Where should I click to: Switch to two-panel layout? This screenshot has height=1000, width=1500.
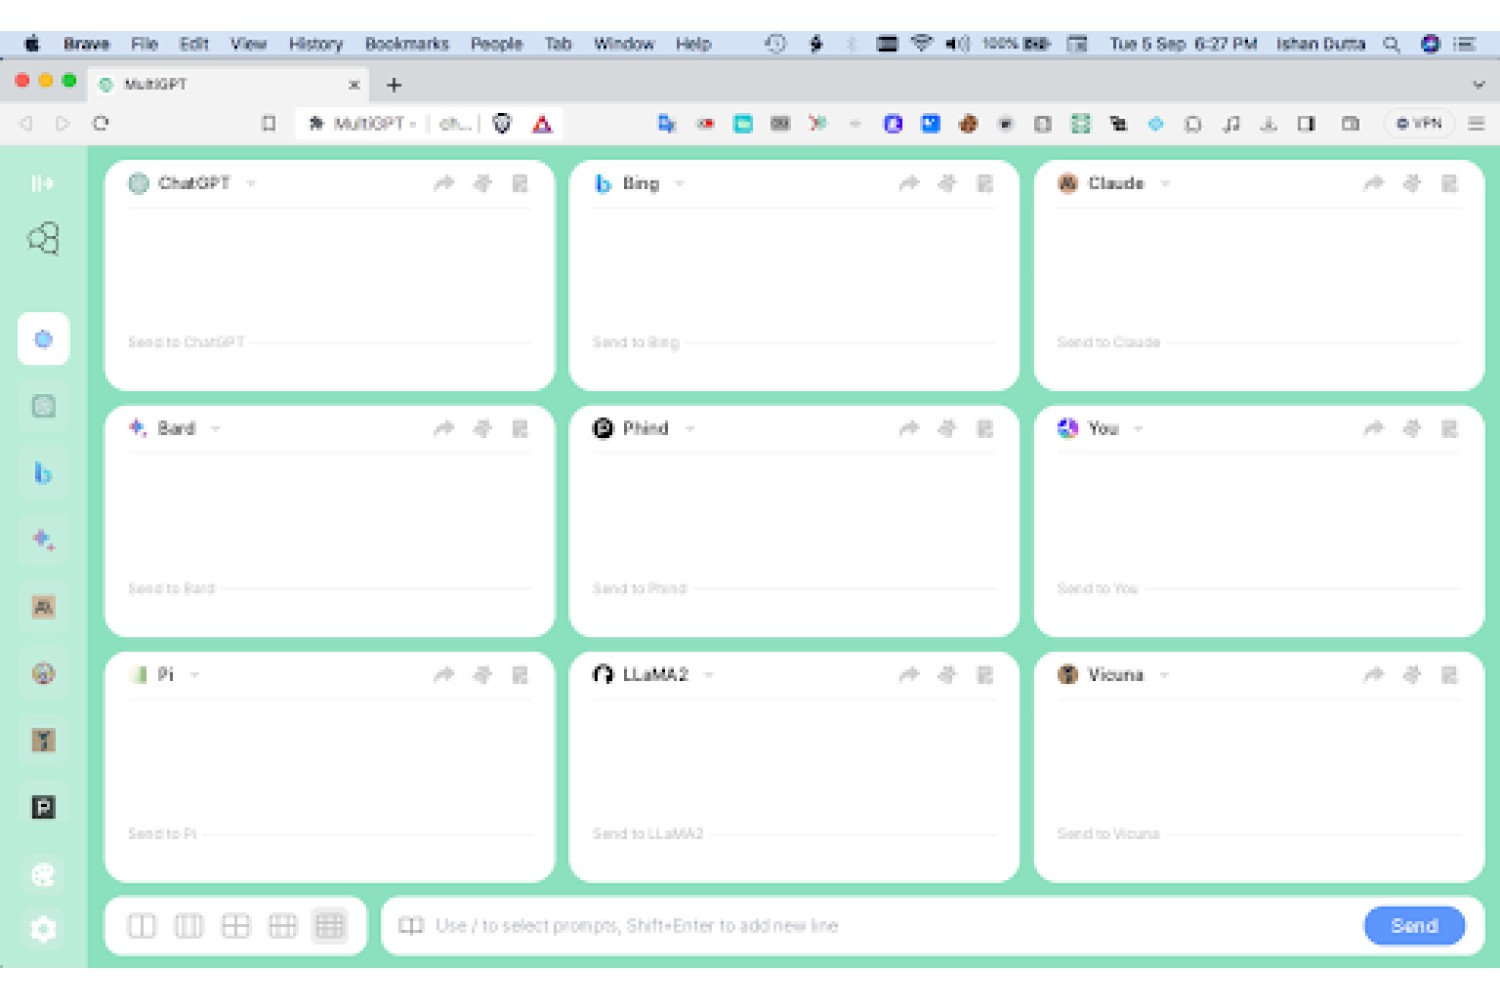[x=142, y=926]
